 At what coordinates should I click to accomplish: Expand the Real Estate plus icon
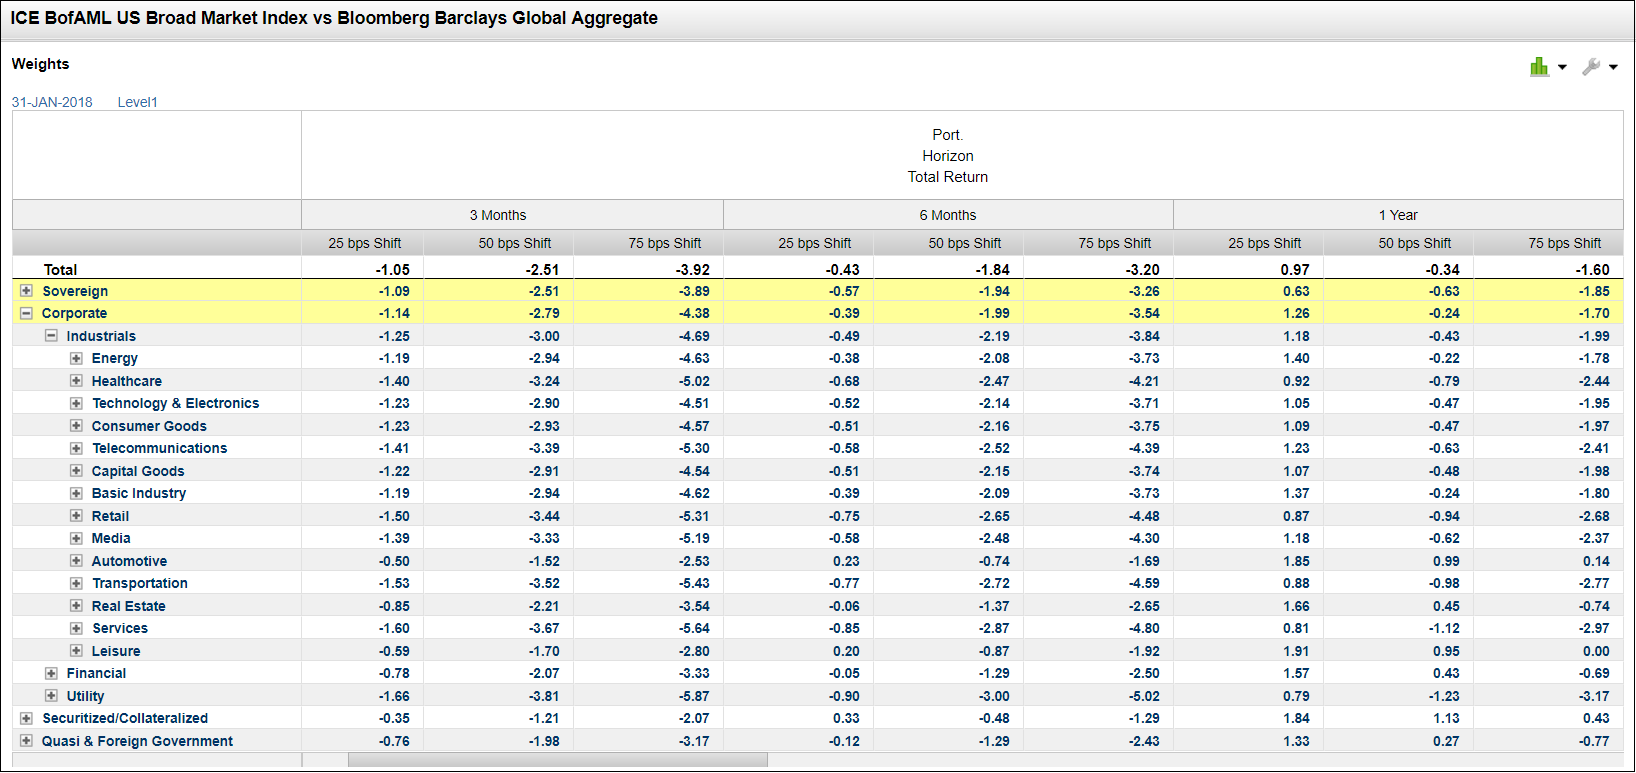pos(76,606)
